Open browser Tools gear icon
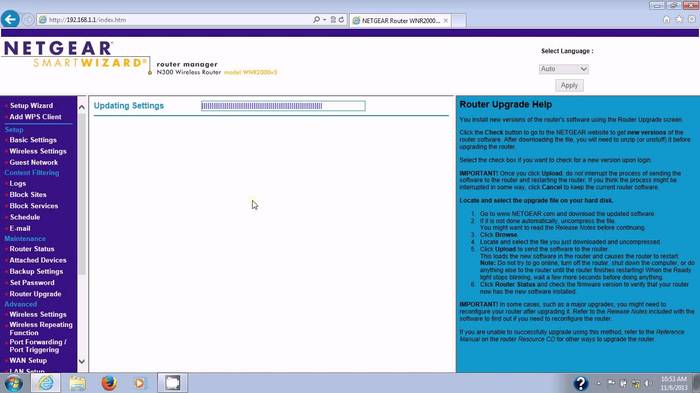This screenshot has height=393, width=700. coord(692,19)
